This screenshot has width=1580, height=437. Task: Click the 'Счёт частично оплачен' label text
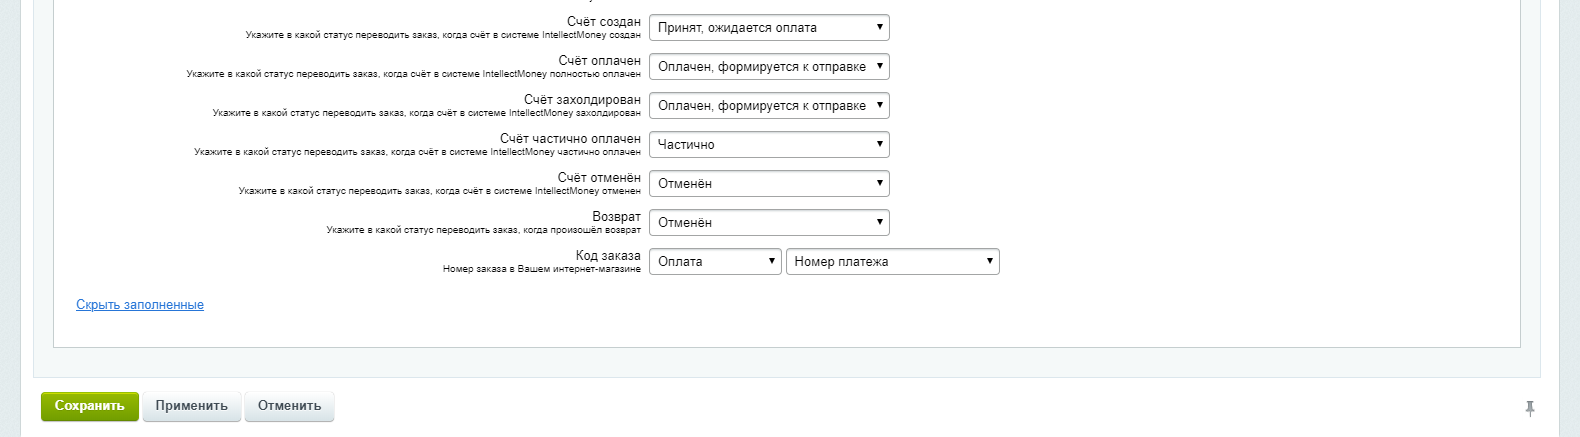click(570, 138)
